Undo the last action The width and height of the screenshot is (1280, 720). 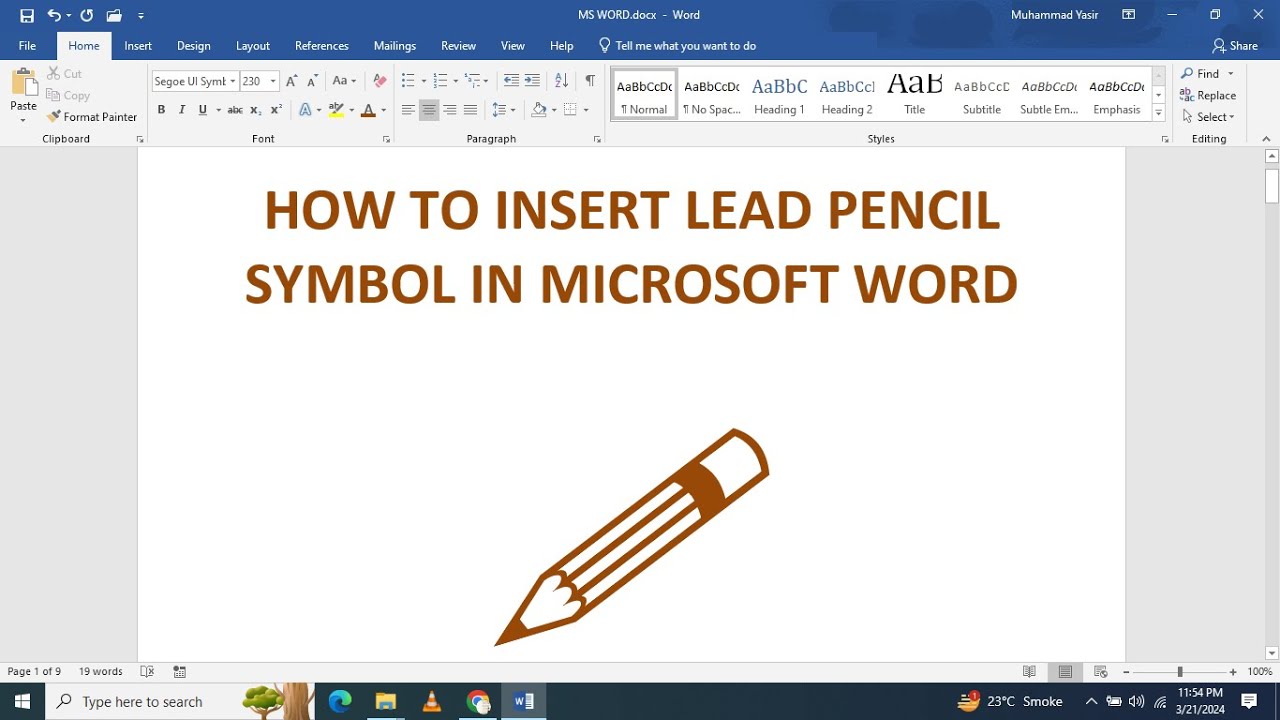54,15
